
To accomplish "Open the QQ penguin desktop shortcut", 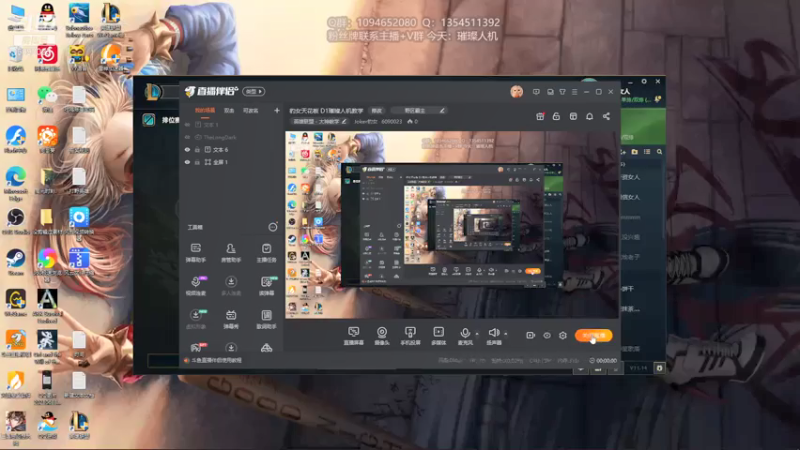I will click(47, 16).
